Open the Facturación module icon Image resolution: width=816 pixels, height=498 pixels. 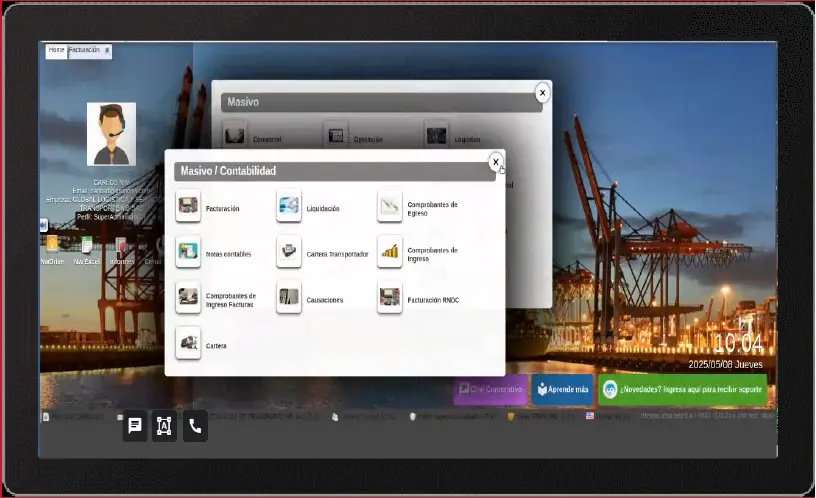point(188,206)
